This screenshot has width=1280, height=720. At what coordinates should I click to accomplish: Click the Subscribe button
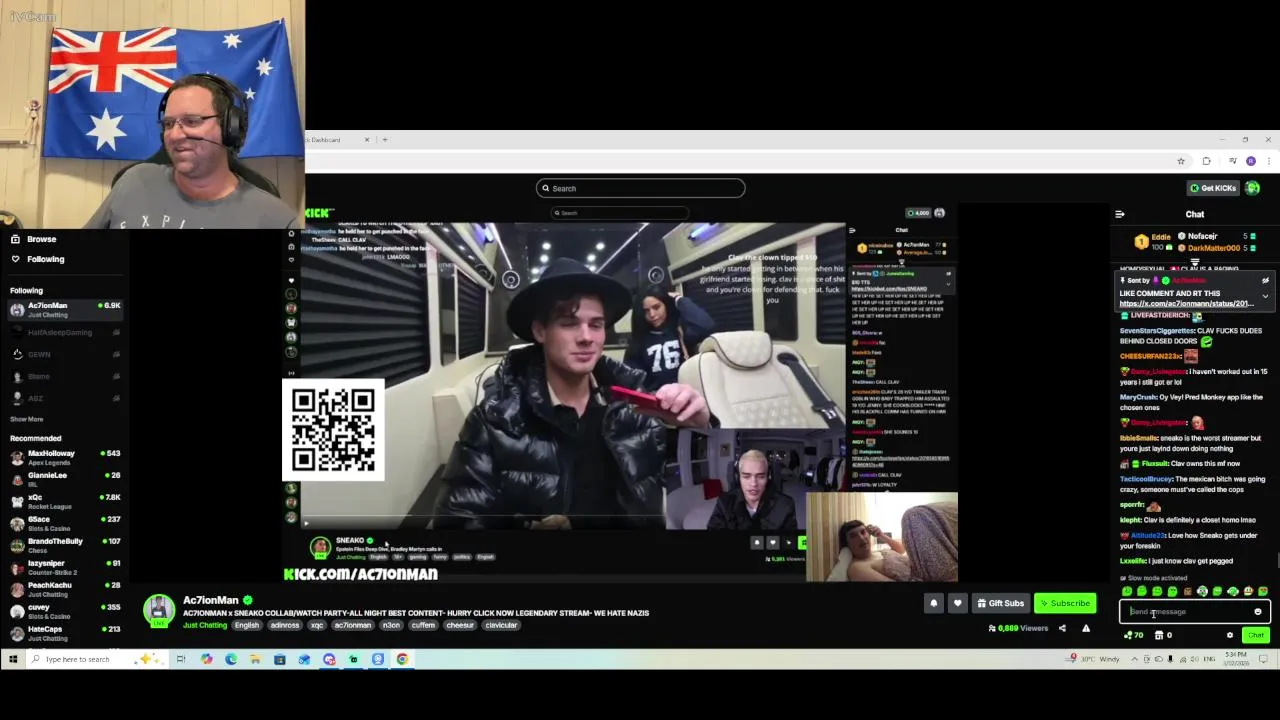point(1064,603)
